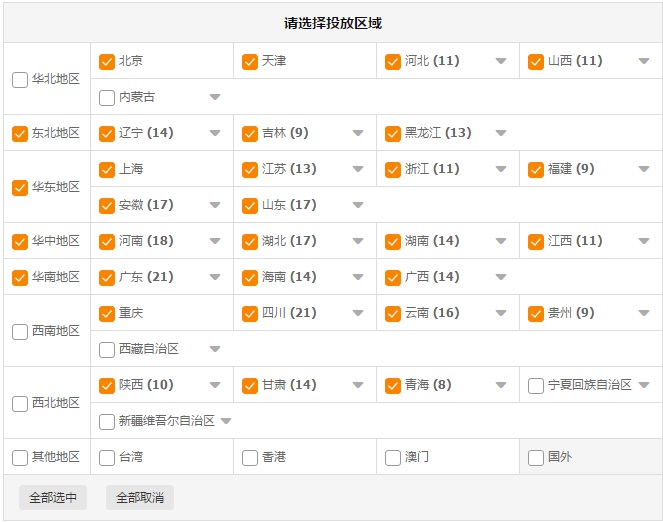
Task: Select the 国外 checkbox
Action: point(536,457)
